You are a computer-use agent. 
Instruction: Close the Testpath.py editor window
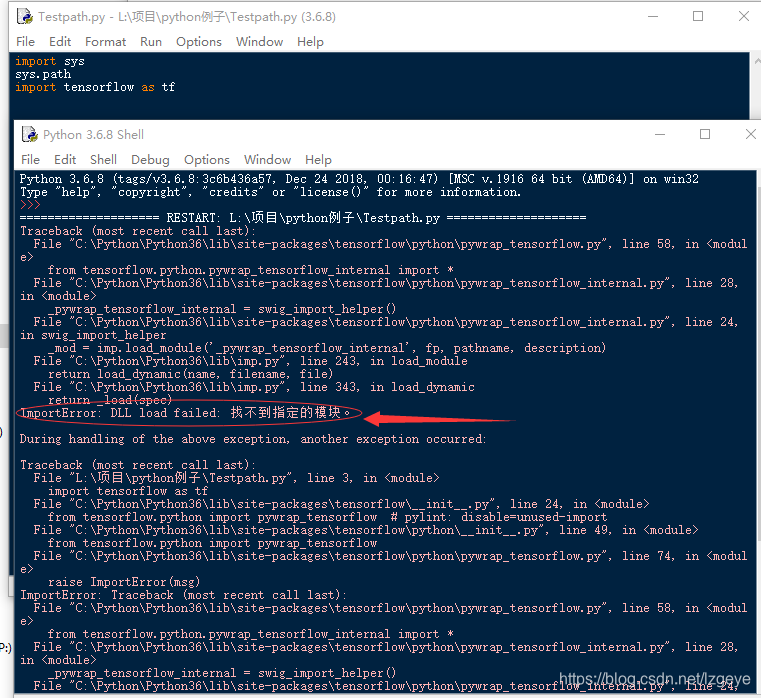coord(744,17)
